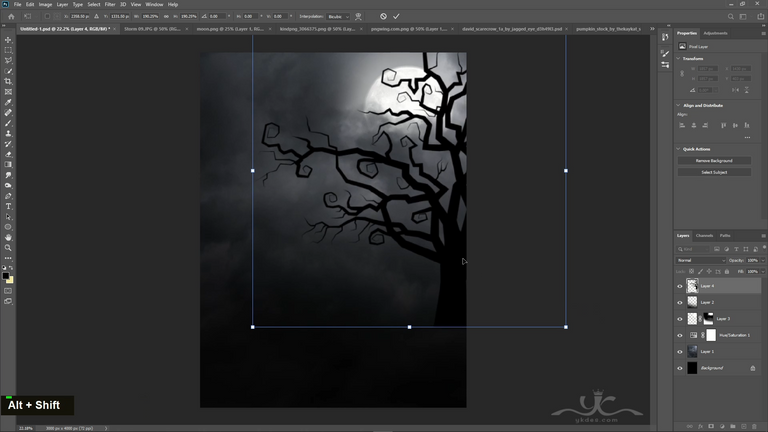This screenshot has width=768, height=432.
Task: Toggle relative positioning triangle icon
Action: point(96,16)
